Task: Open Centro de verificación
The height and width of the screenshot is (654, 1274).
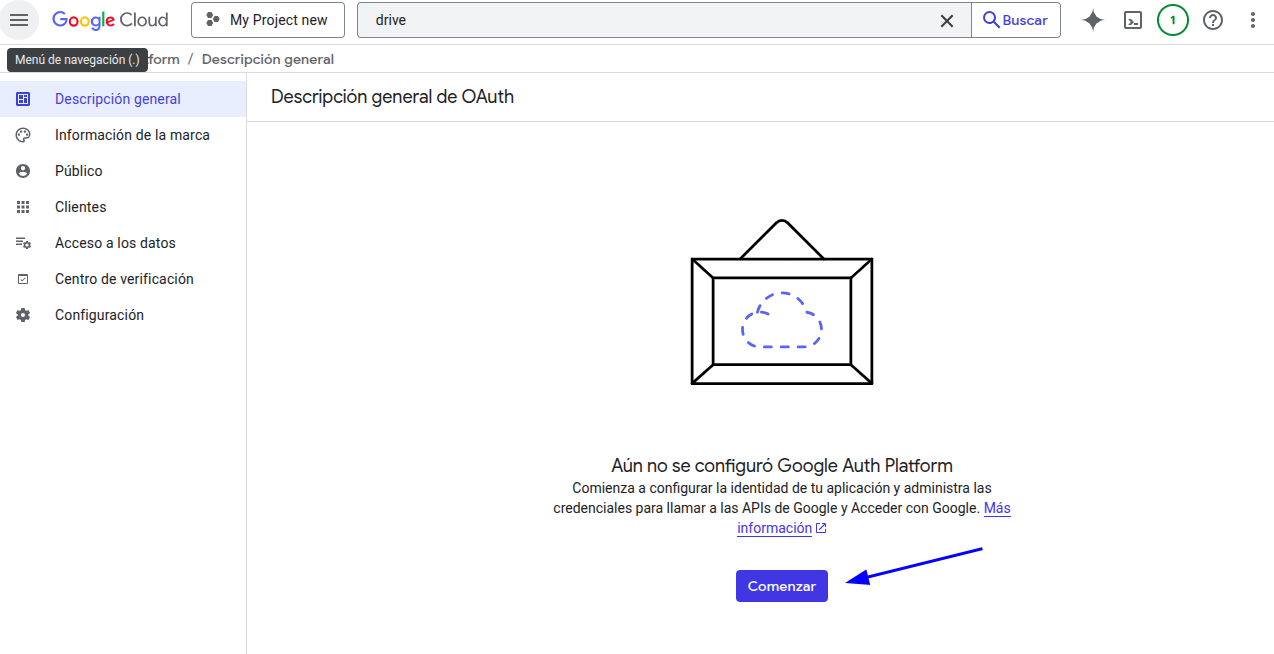Action: [x=123, y=279]
